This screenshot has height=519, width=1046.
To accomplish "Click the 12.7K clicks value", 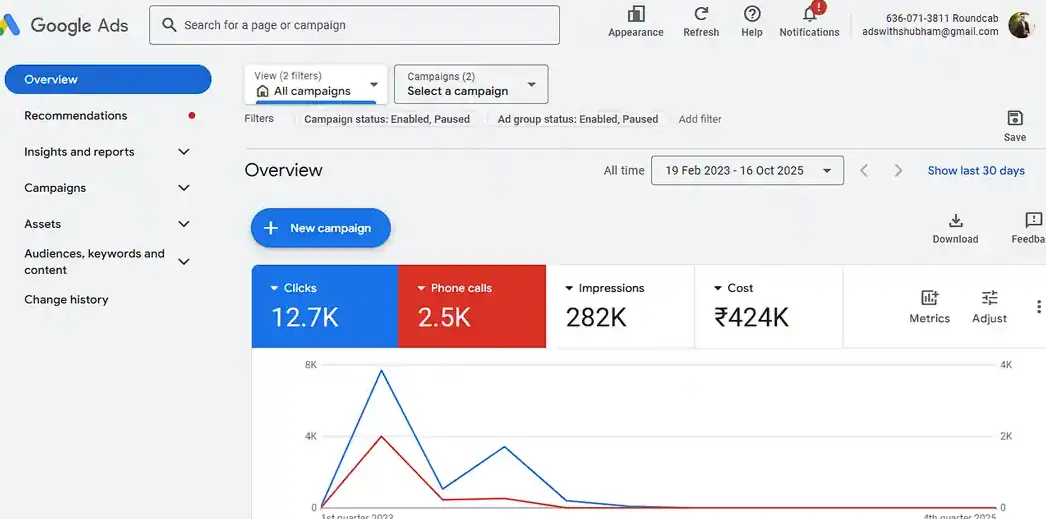I will [305, 318].
